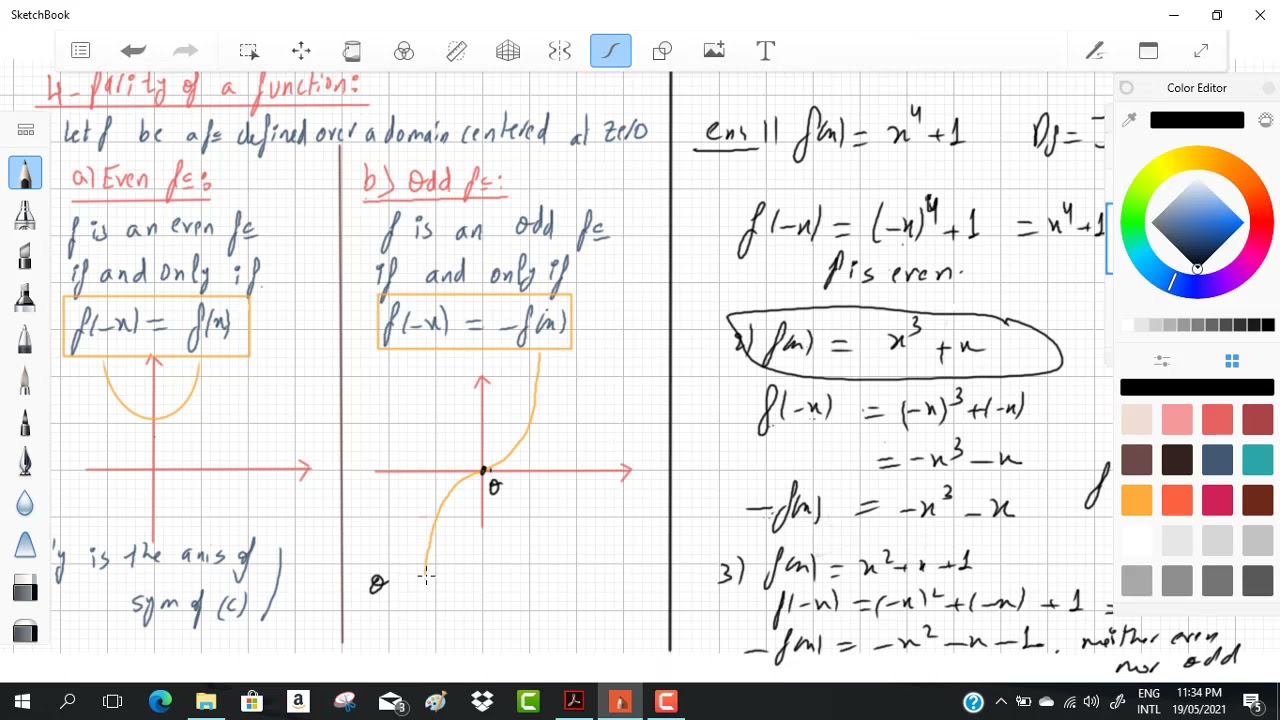1280x720 pixels.
Task: Select the flood fill bucket tool
Action: (352, 50)
